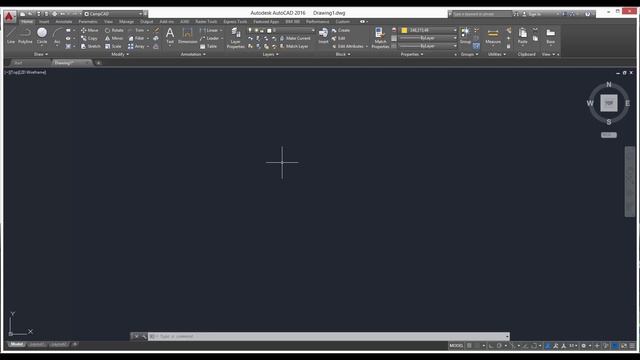Click the yellow color swatch in Properties

point(404,30)
